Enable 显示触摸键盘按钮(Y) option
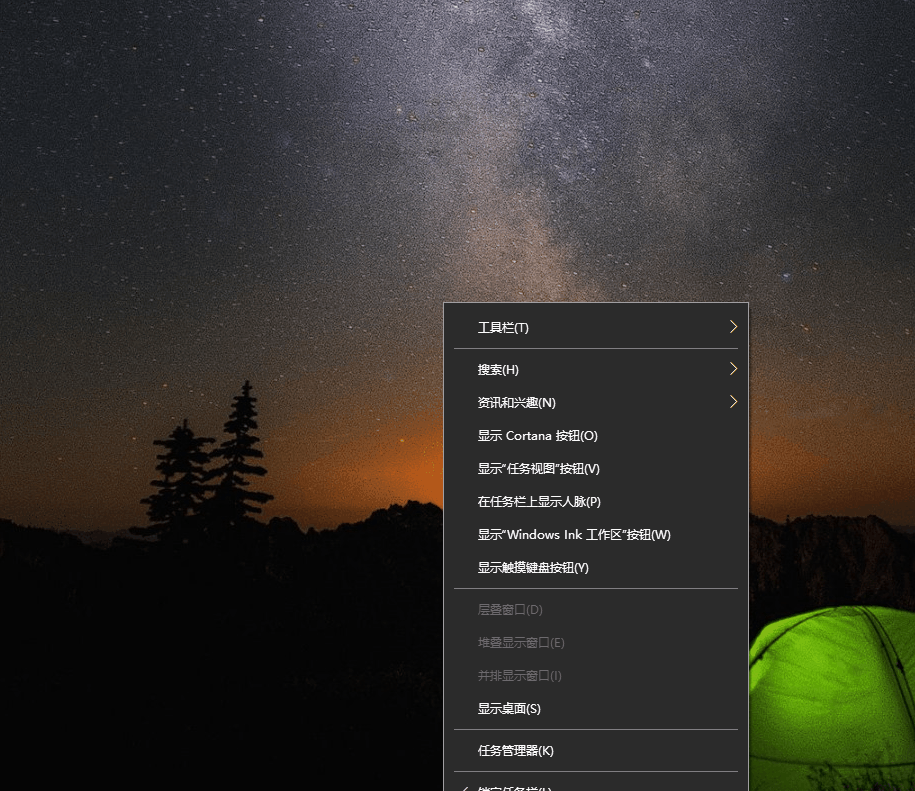 [x=533, y=568]
